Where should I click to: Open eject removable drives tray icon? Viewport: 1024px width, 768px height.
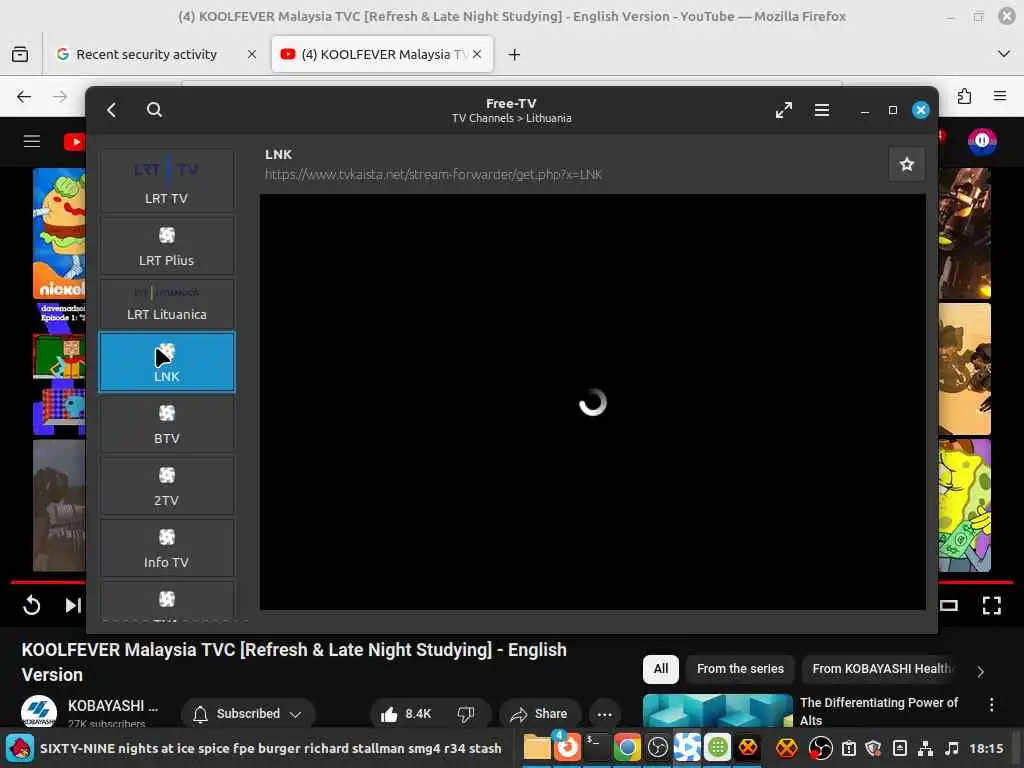[x=899, y=748]
